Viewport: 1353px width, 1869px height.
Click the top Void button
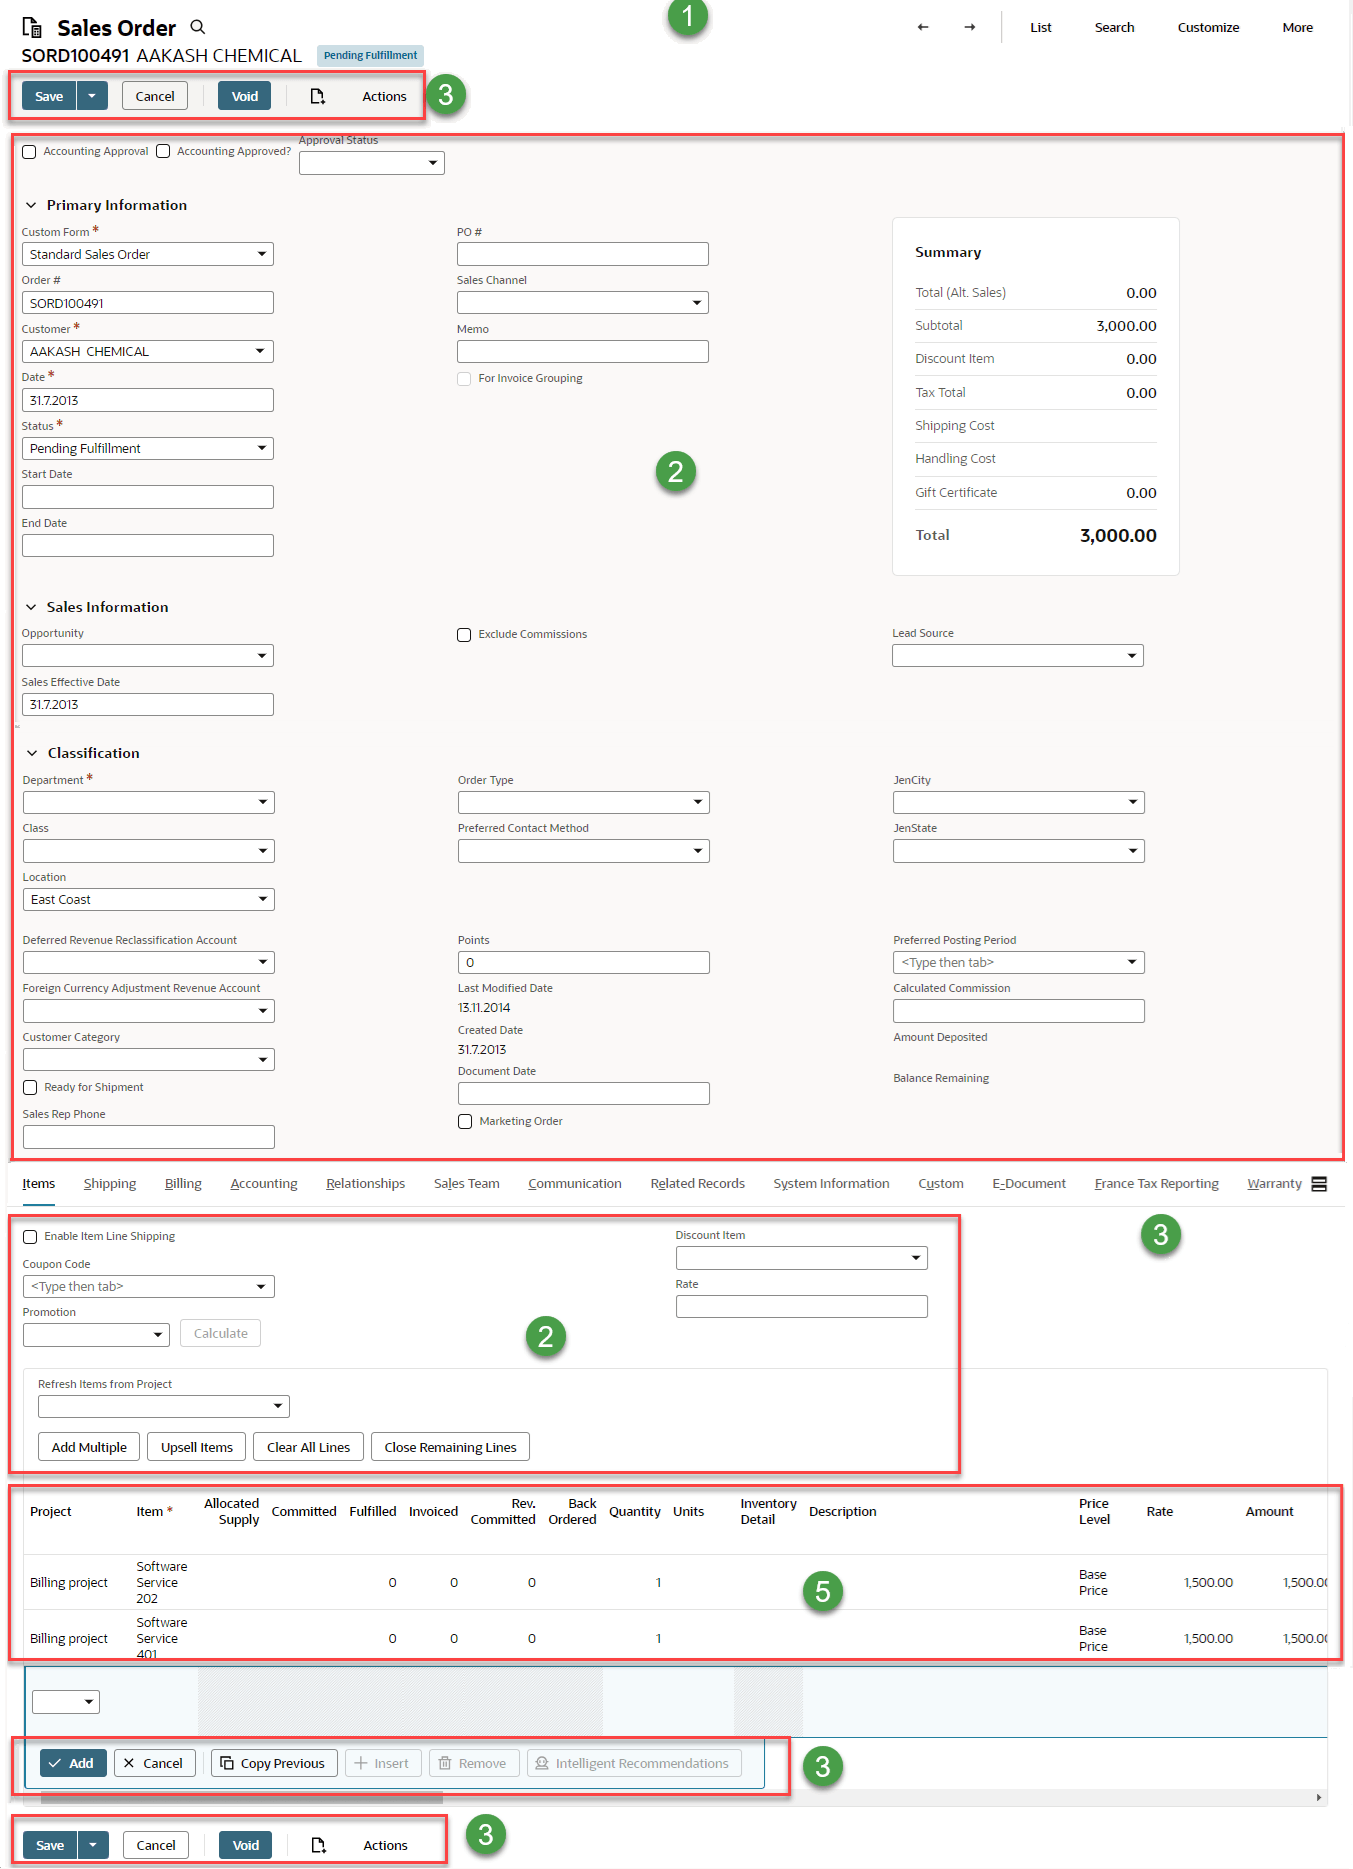(x=245, y=96)
